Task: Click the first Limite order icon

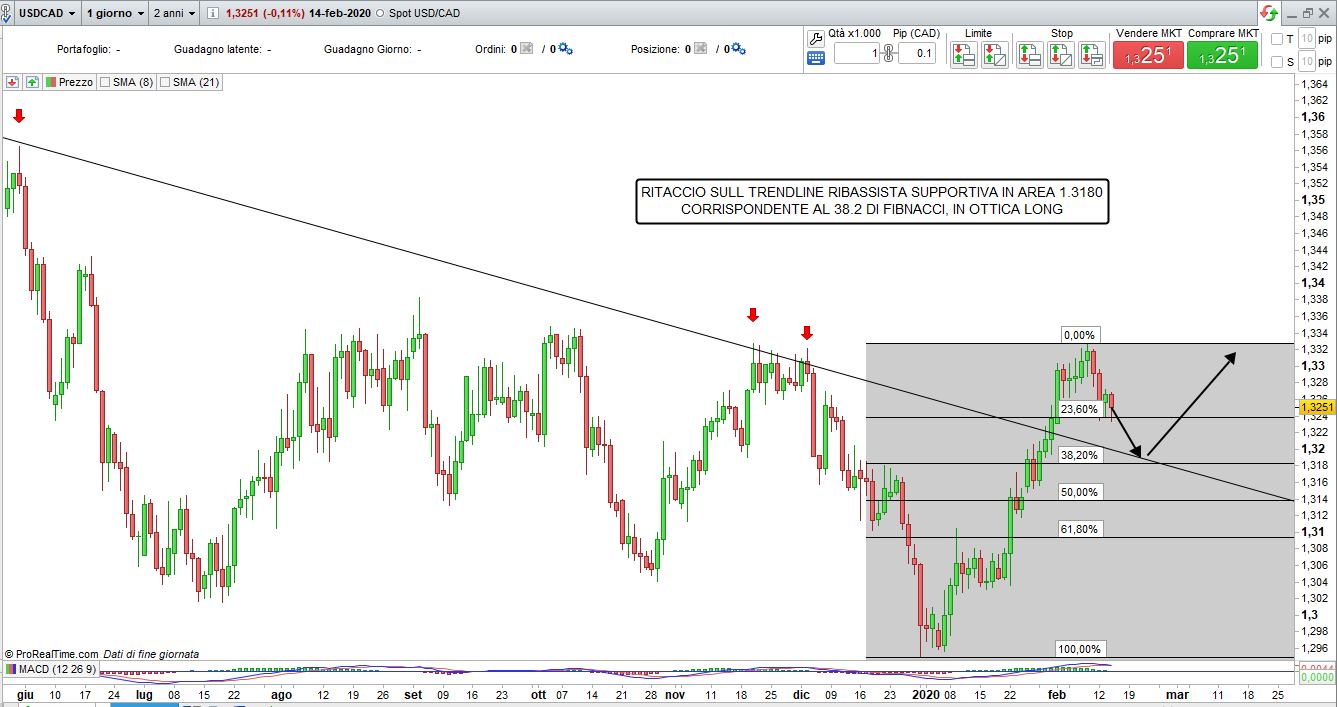Action: tap(963, 55)
